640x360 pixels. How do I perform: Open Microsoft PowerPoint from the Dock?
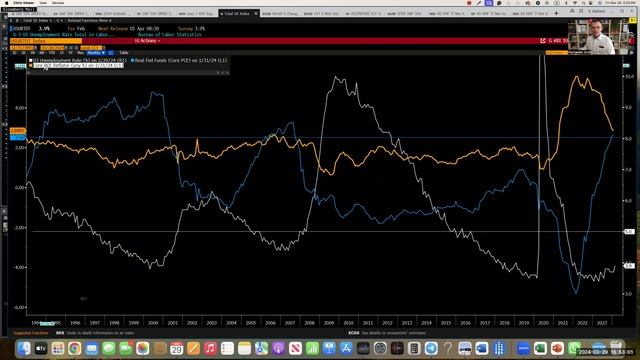(x=557, y=348)
